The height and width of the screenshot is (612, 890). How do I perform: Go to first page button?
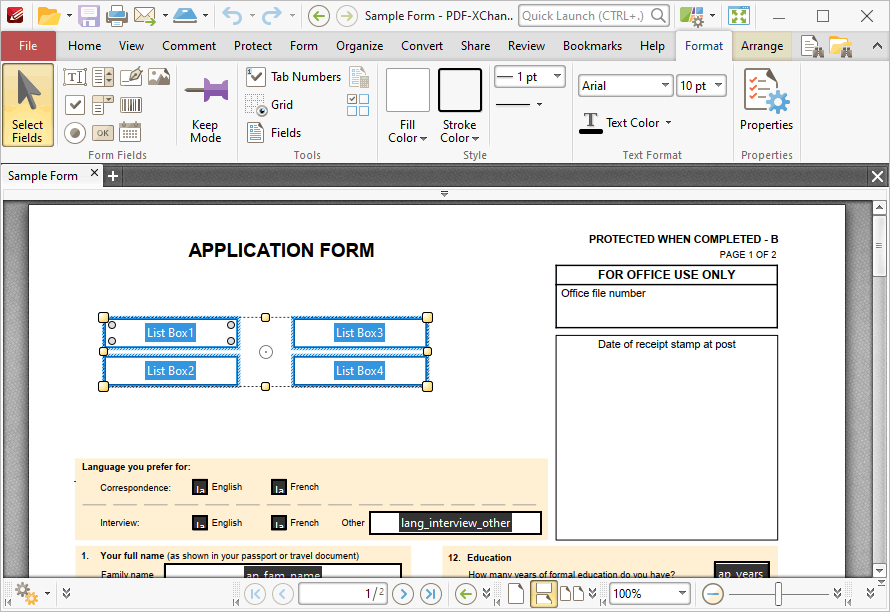click(255, 594)
